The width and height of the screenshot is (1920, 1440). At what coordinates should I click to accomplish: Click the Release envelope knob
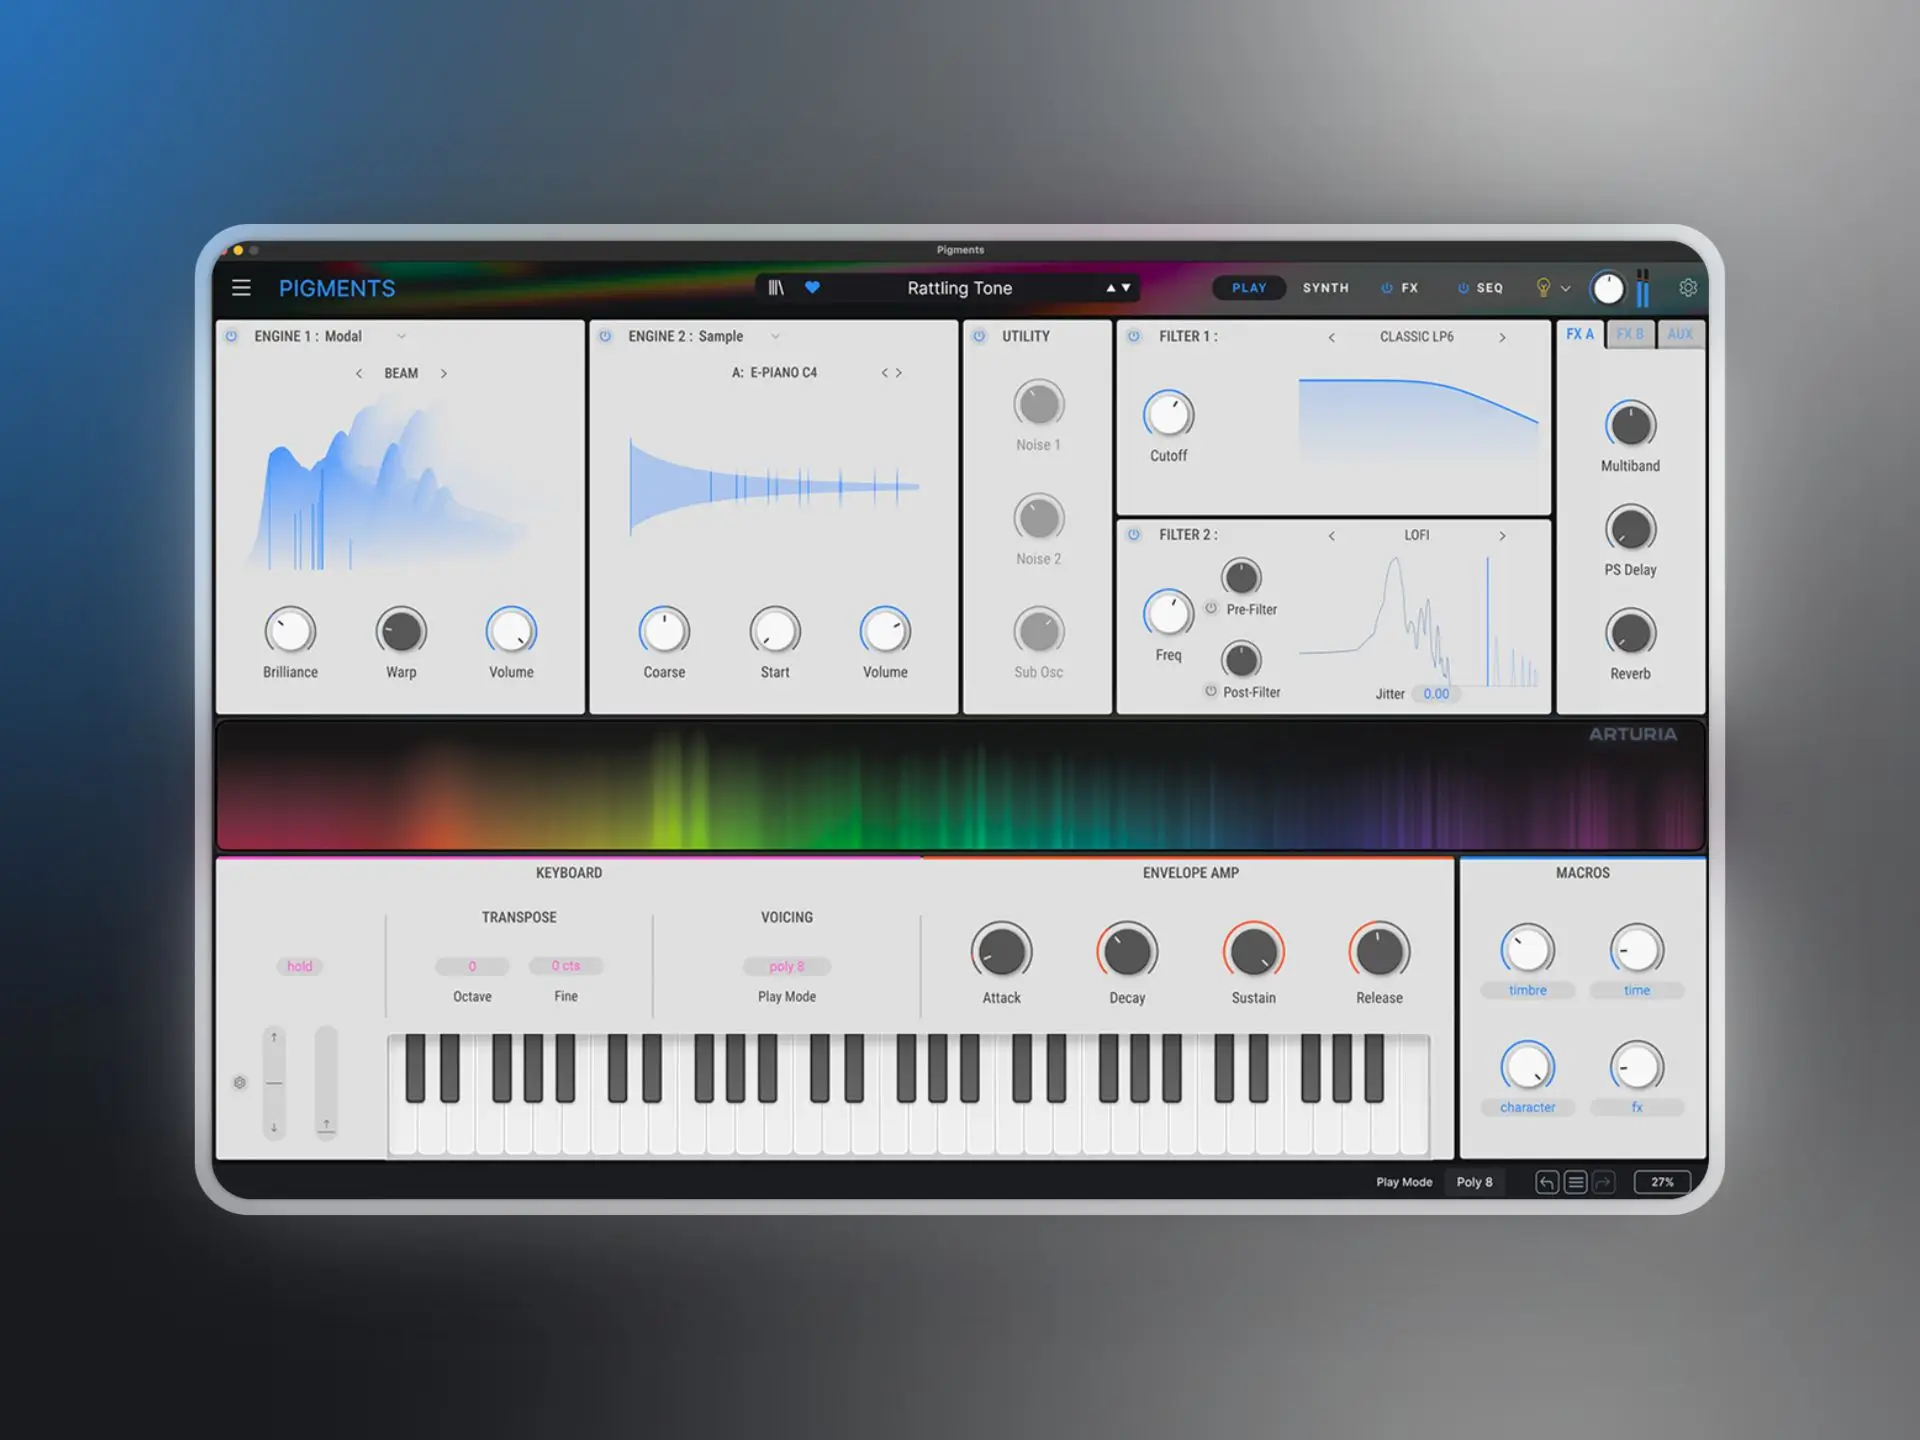tap(1379, 951)
